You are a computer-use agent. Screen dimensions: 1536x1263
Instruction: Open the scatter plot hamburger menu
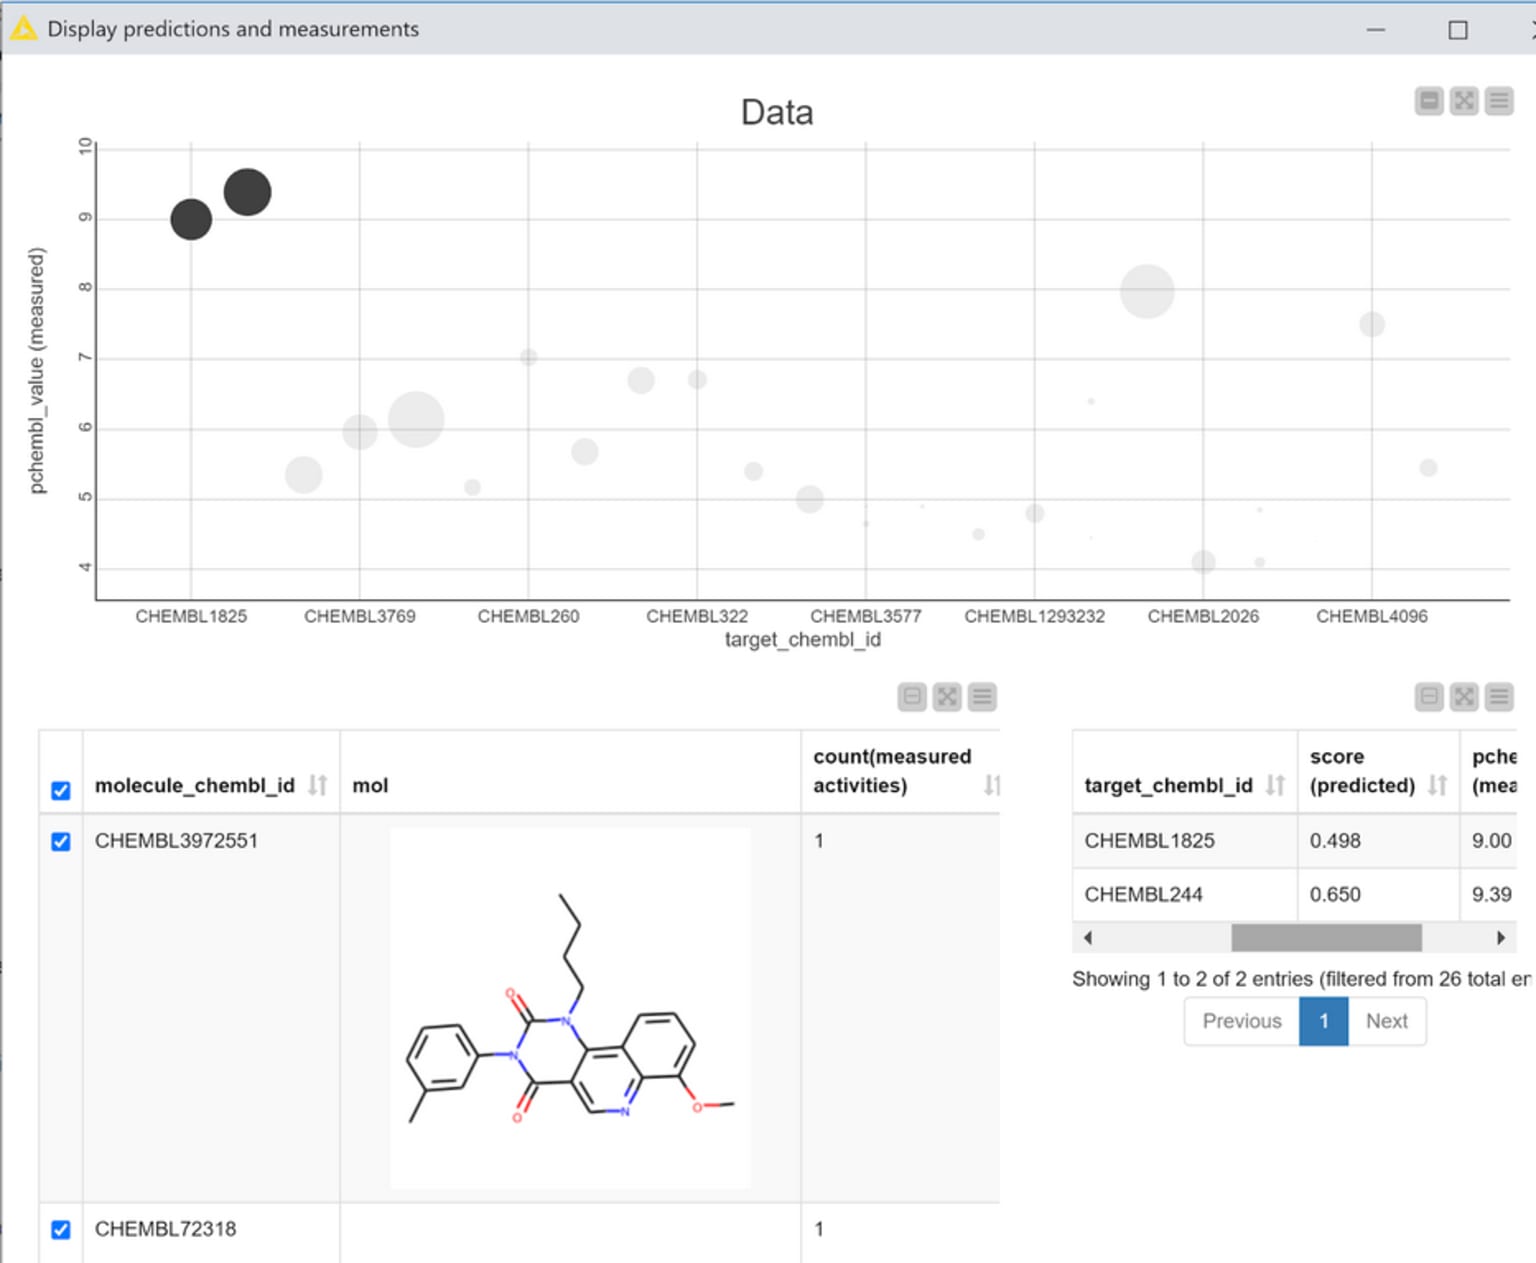(x=1497, y=100)
